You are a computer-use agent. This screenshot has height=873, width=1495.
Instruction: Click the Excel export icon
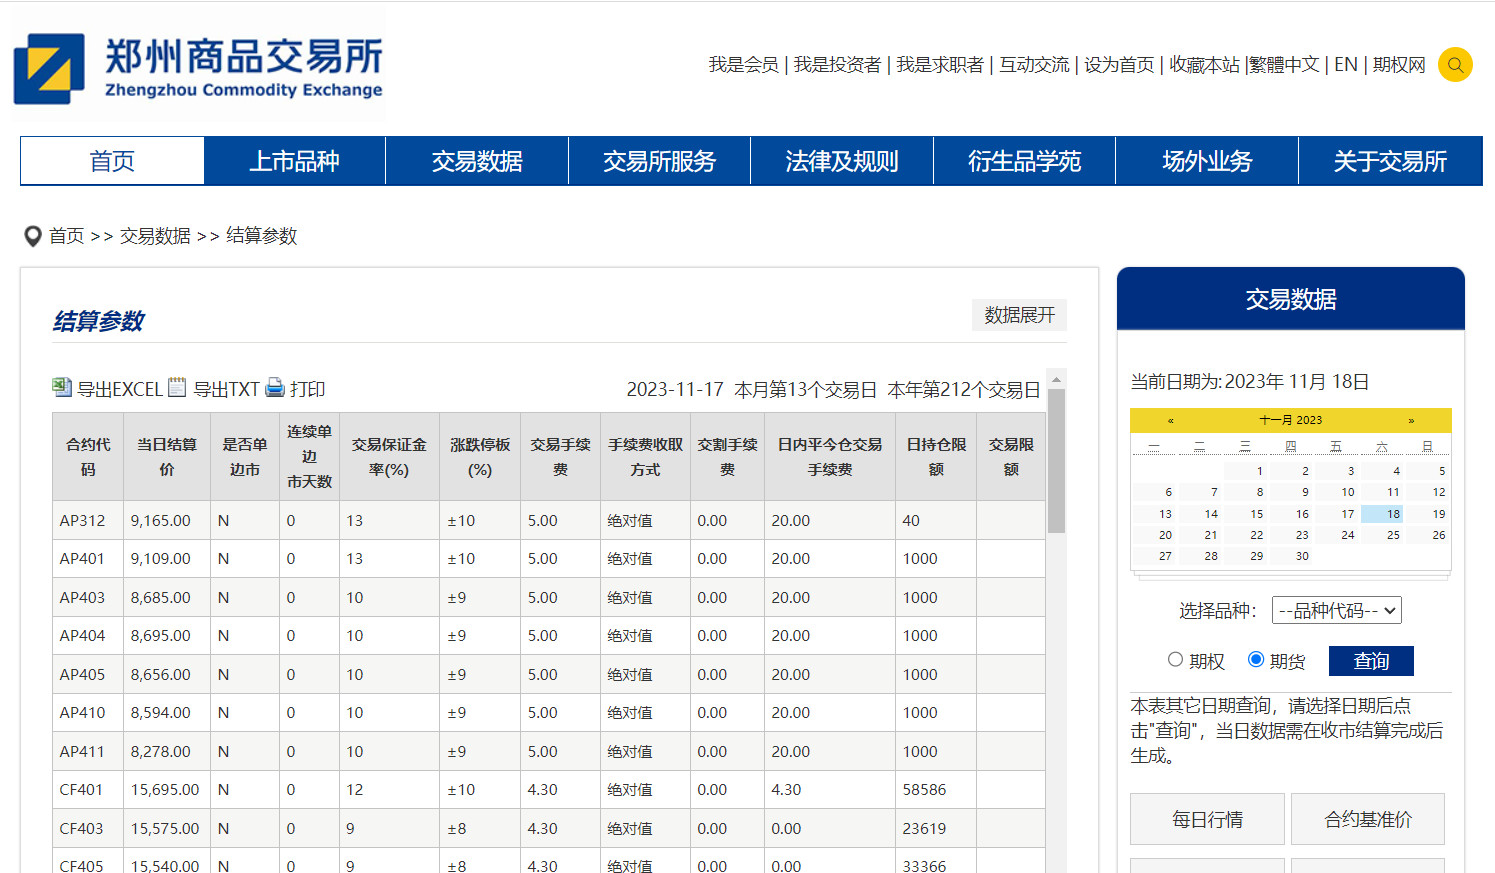[62, 387]
